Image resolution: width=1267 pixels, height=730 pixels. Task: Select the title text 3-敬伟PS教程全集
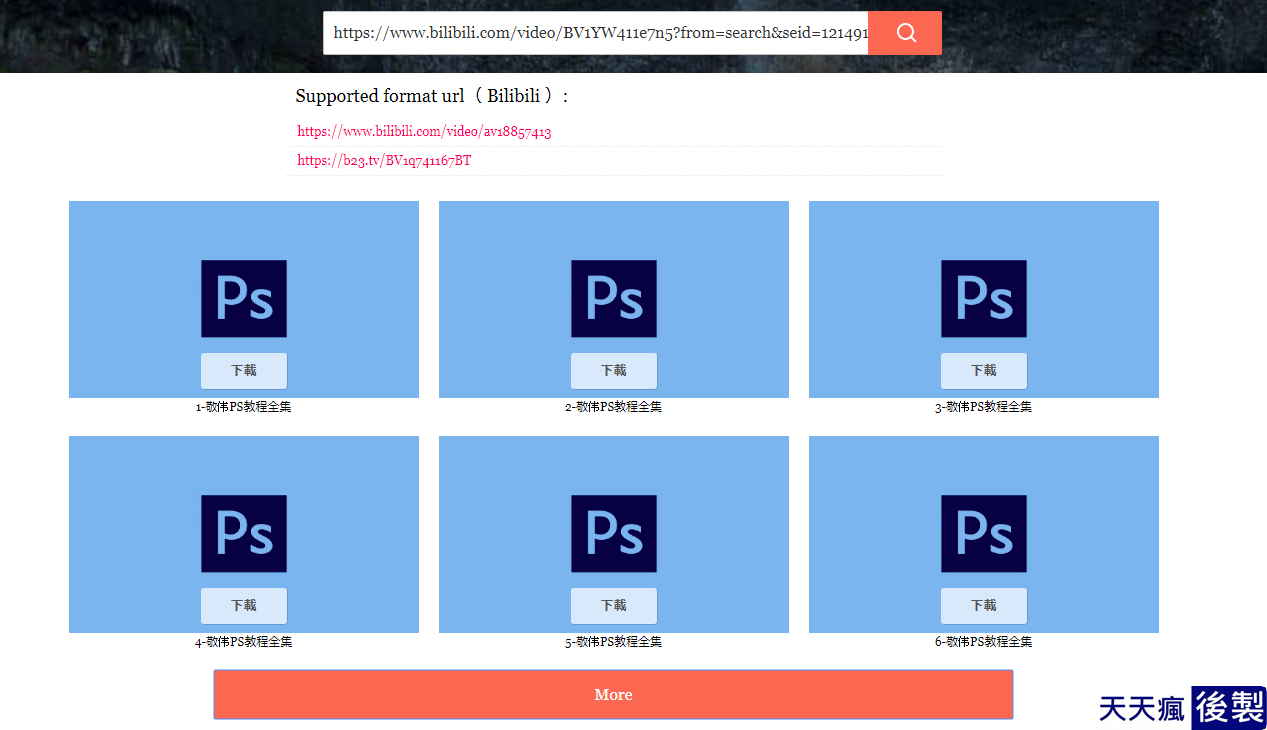pos(984,407)
